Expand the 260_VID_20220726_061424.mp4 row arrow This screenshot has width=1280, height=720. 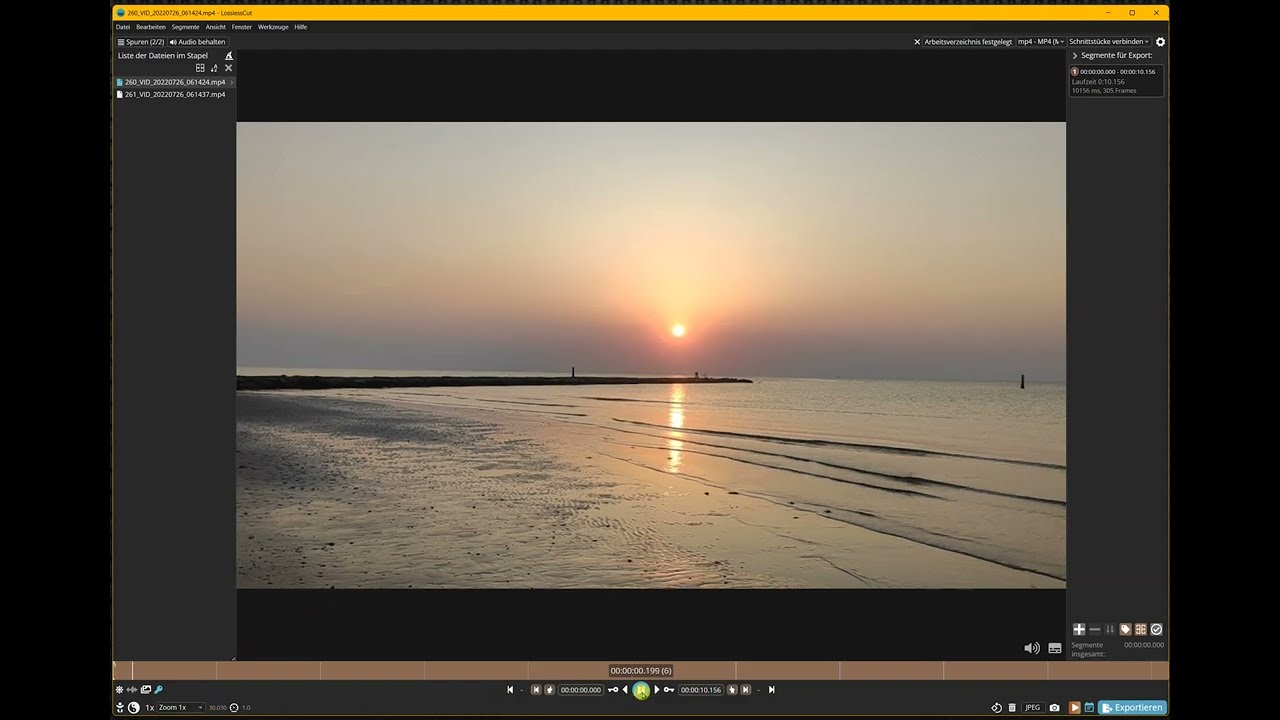coord(232,82)
